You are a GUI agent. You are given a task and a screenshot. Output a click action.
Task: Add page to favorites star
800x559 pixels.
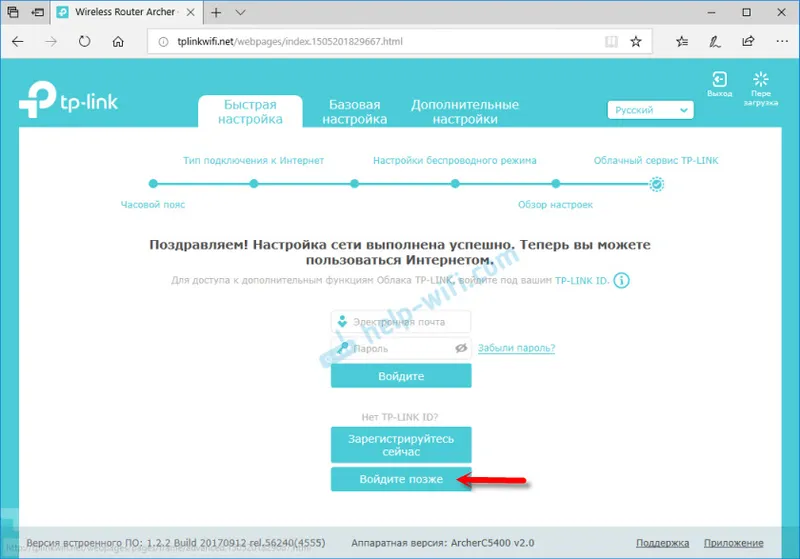click(x=636, y=42)
